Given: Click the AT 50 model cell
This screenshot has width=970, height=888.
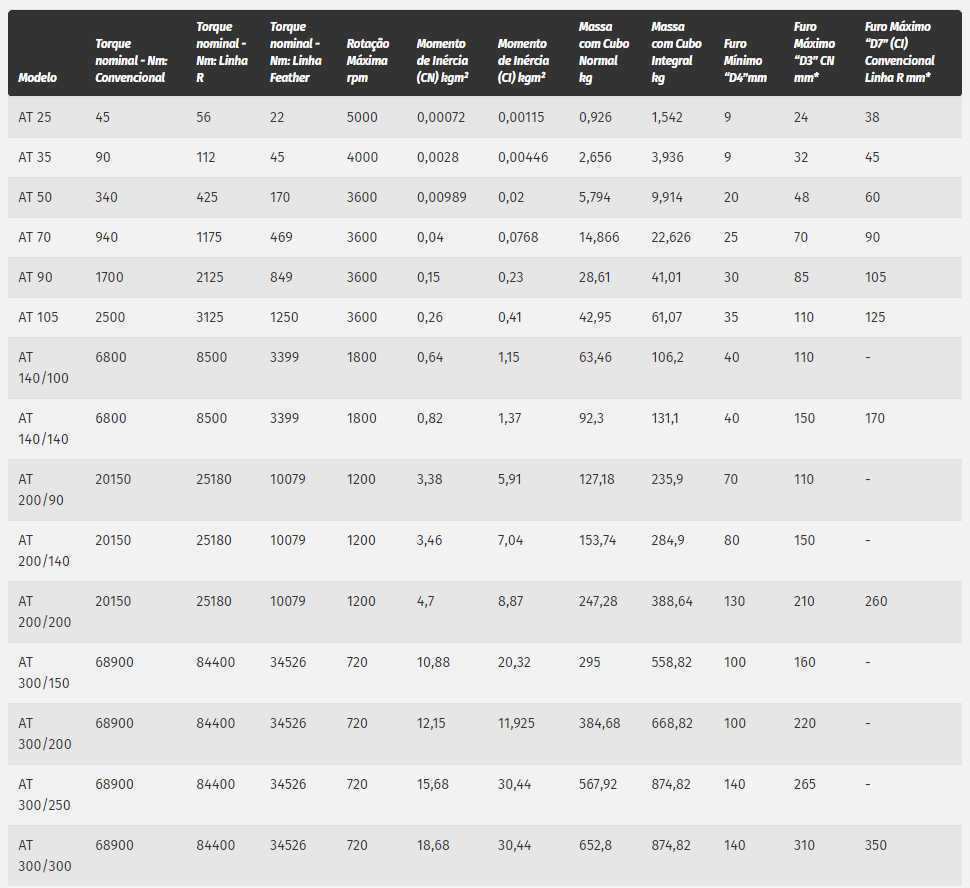Looking at the screenshot, I should 35,197.
